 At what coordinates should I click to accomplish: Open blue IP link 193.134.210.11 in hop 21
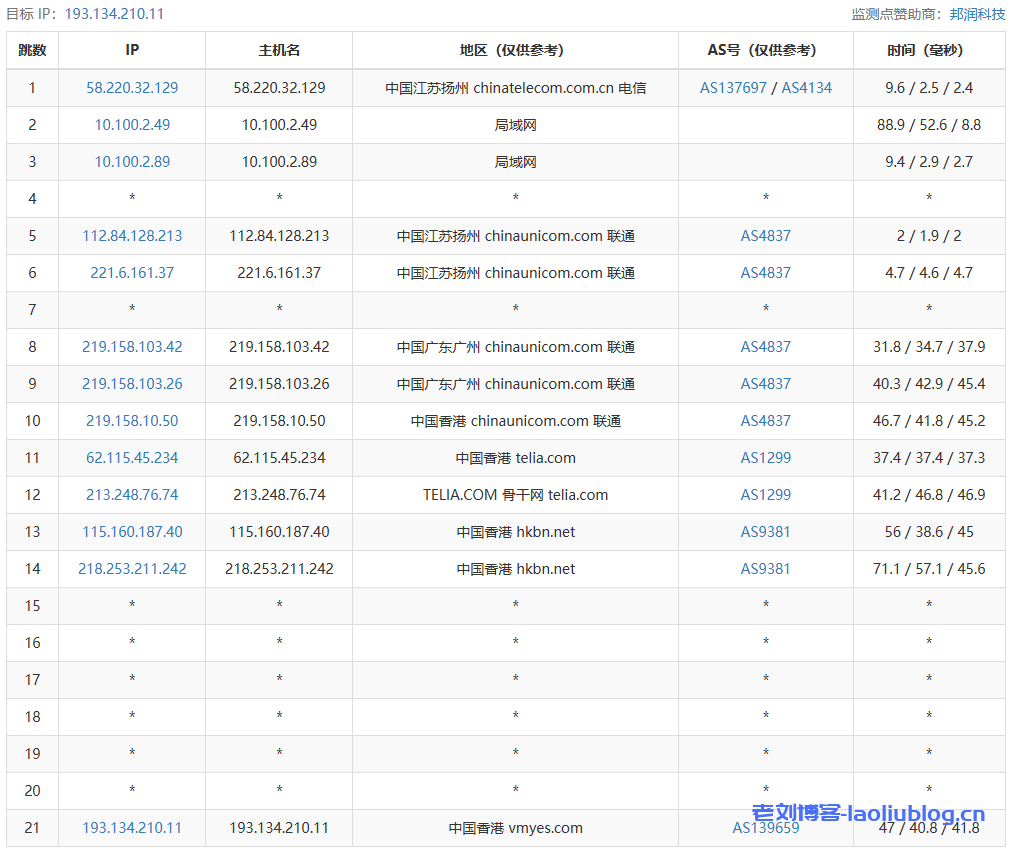132,828
